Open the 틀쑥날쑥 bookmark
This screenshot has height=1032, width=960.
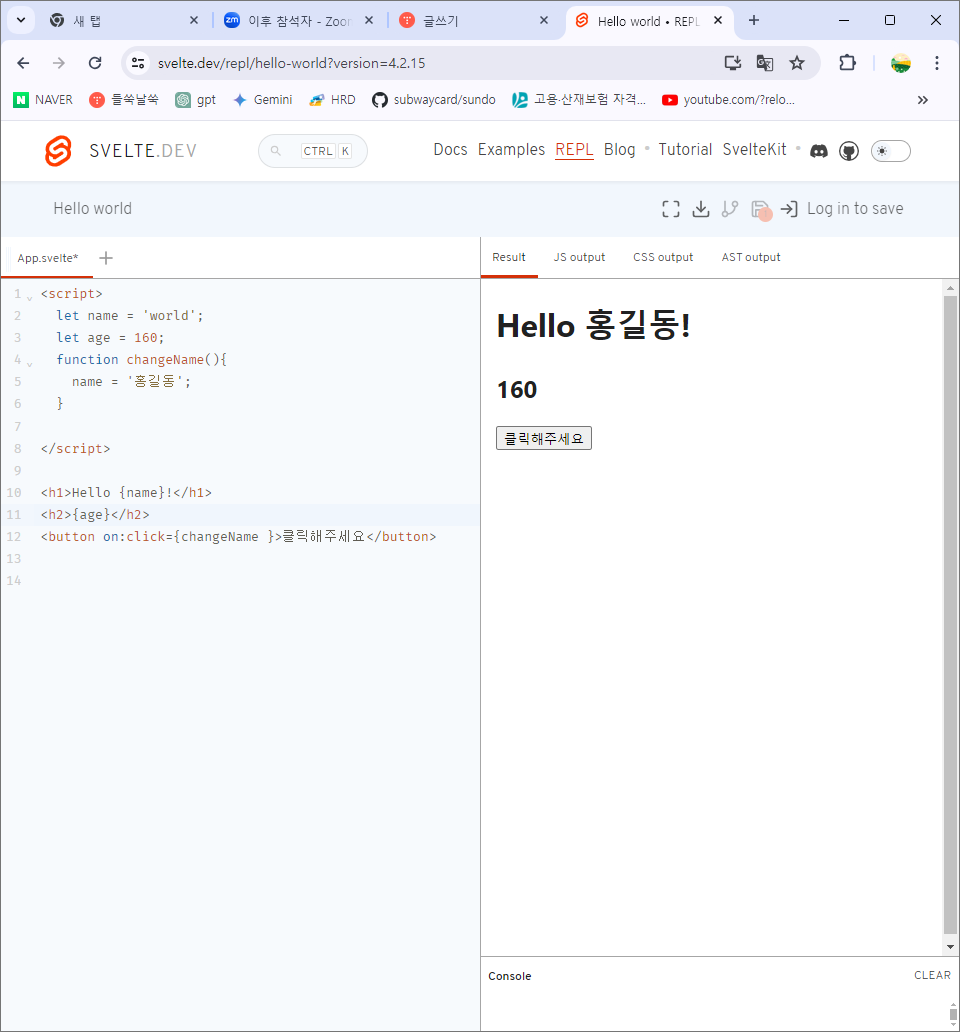tap(124, 100)
